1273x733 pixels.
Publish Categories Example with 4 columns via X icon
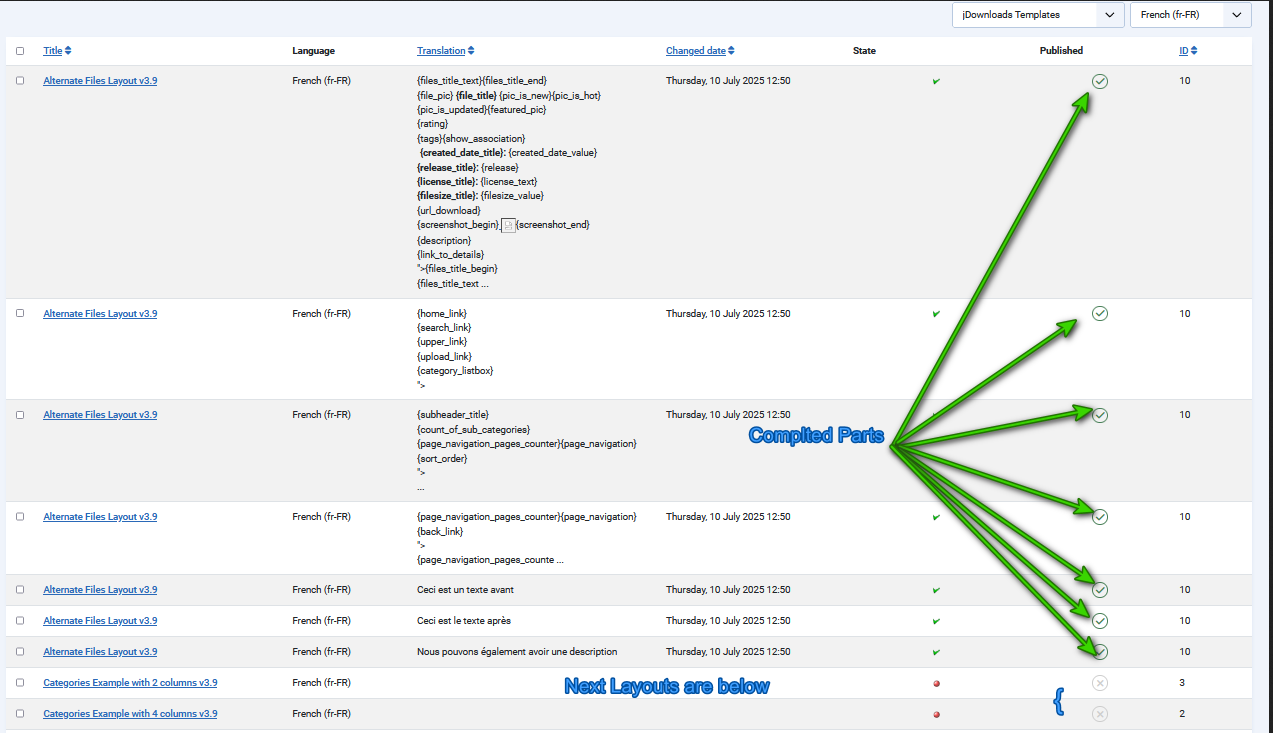(x=1100, y=714)
